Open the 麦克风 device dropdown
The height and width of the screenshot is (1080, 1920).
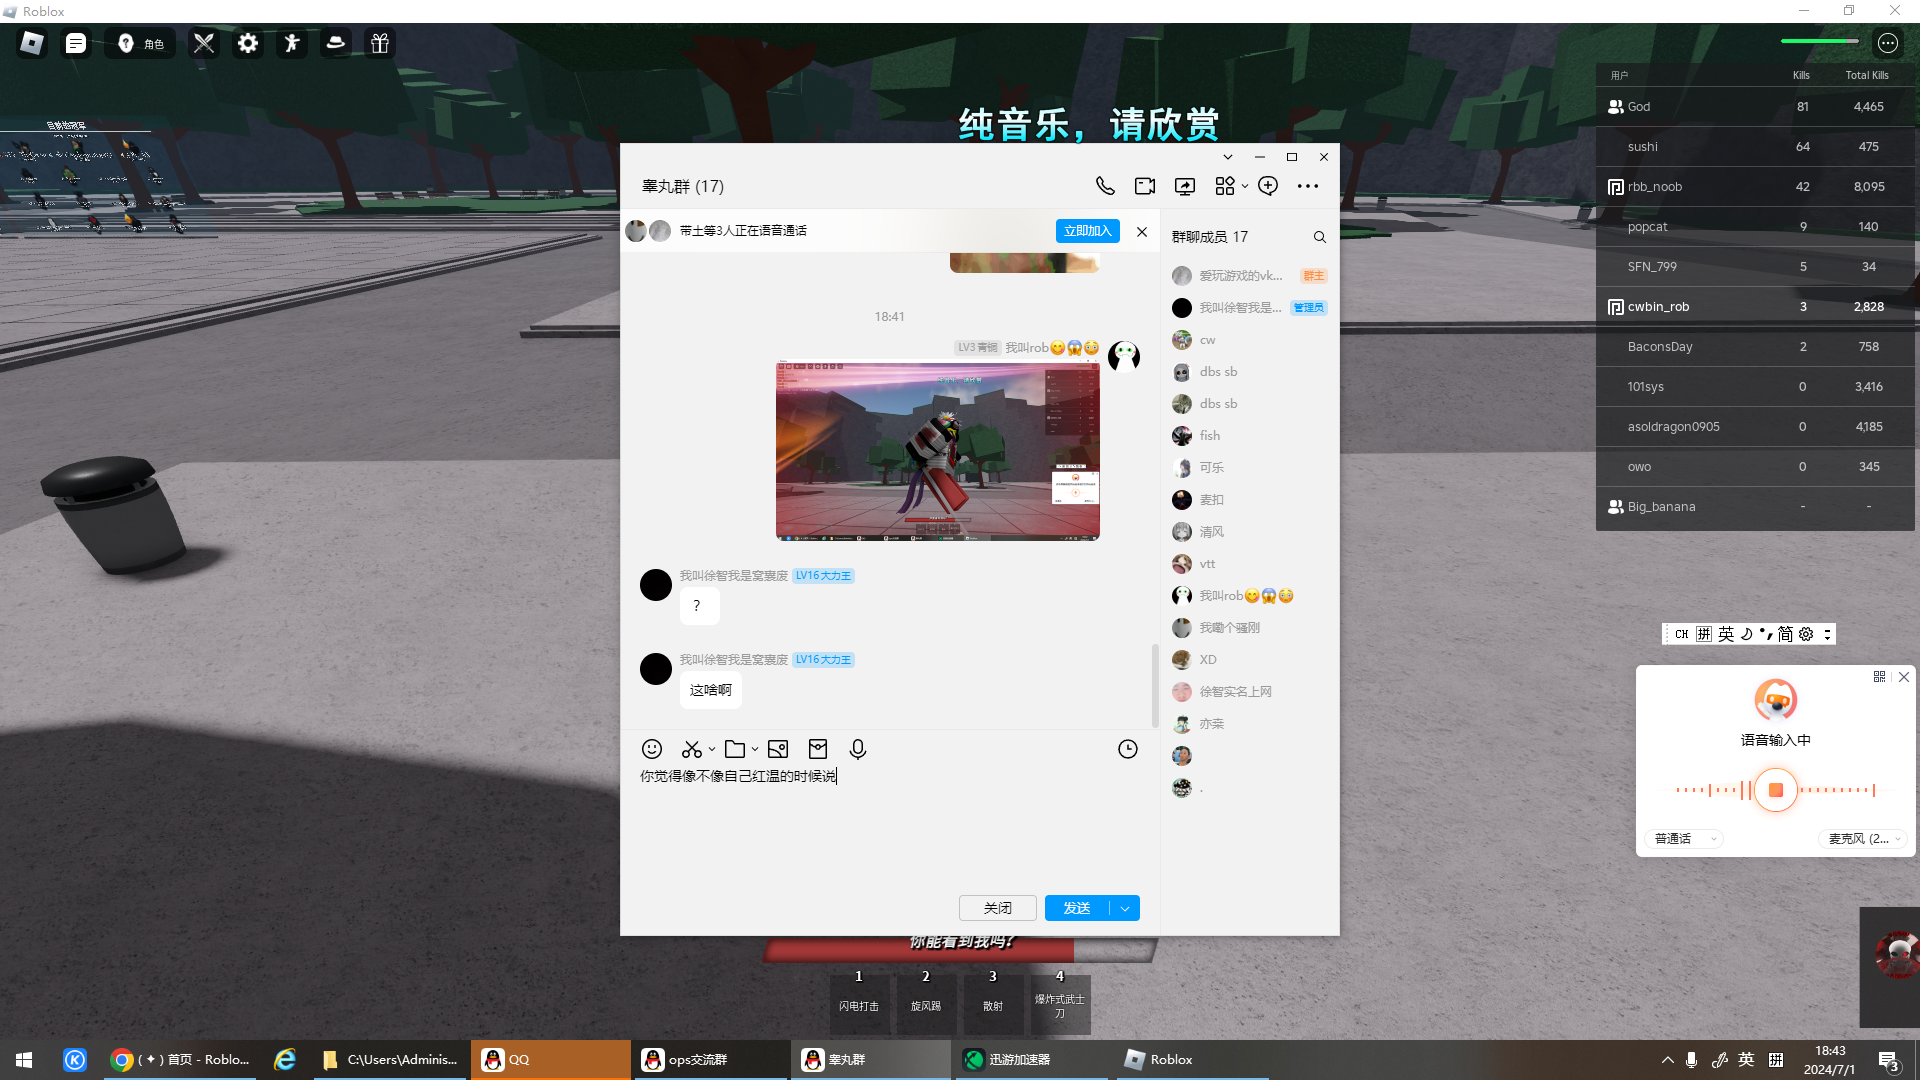(x=1862, y=839)
